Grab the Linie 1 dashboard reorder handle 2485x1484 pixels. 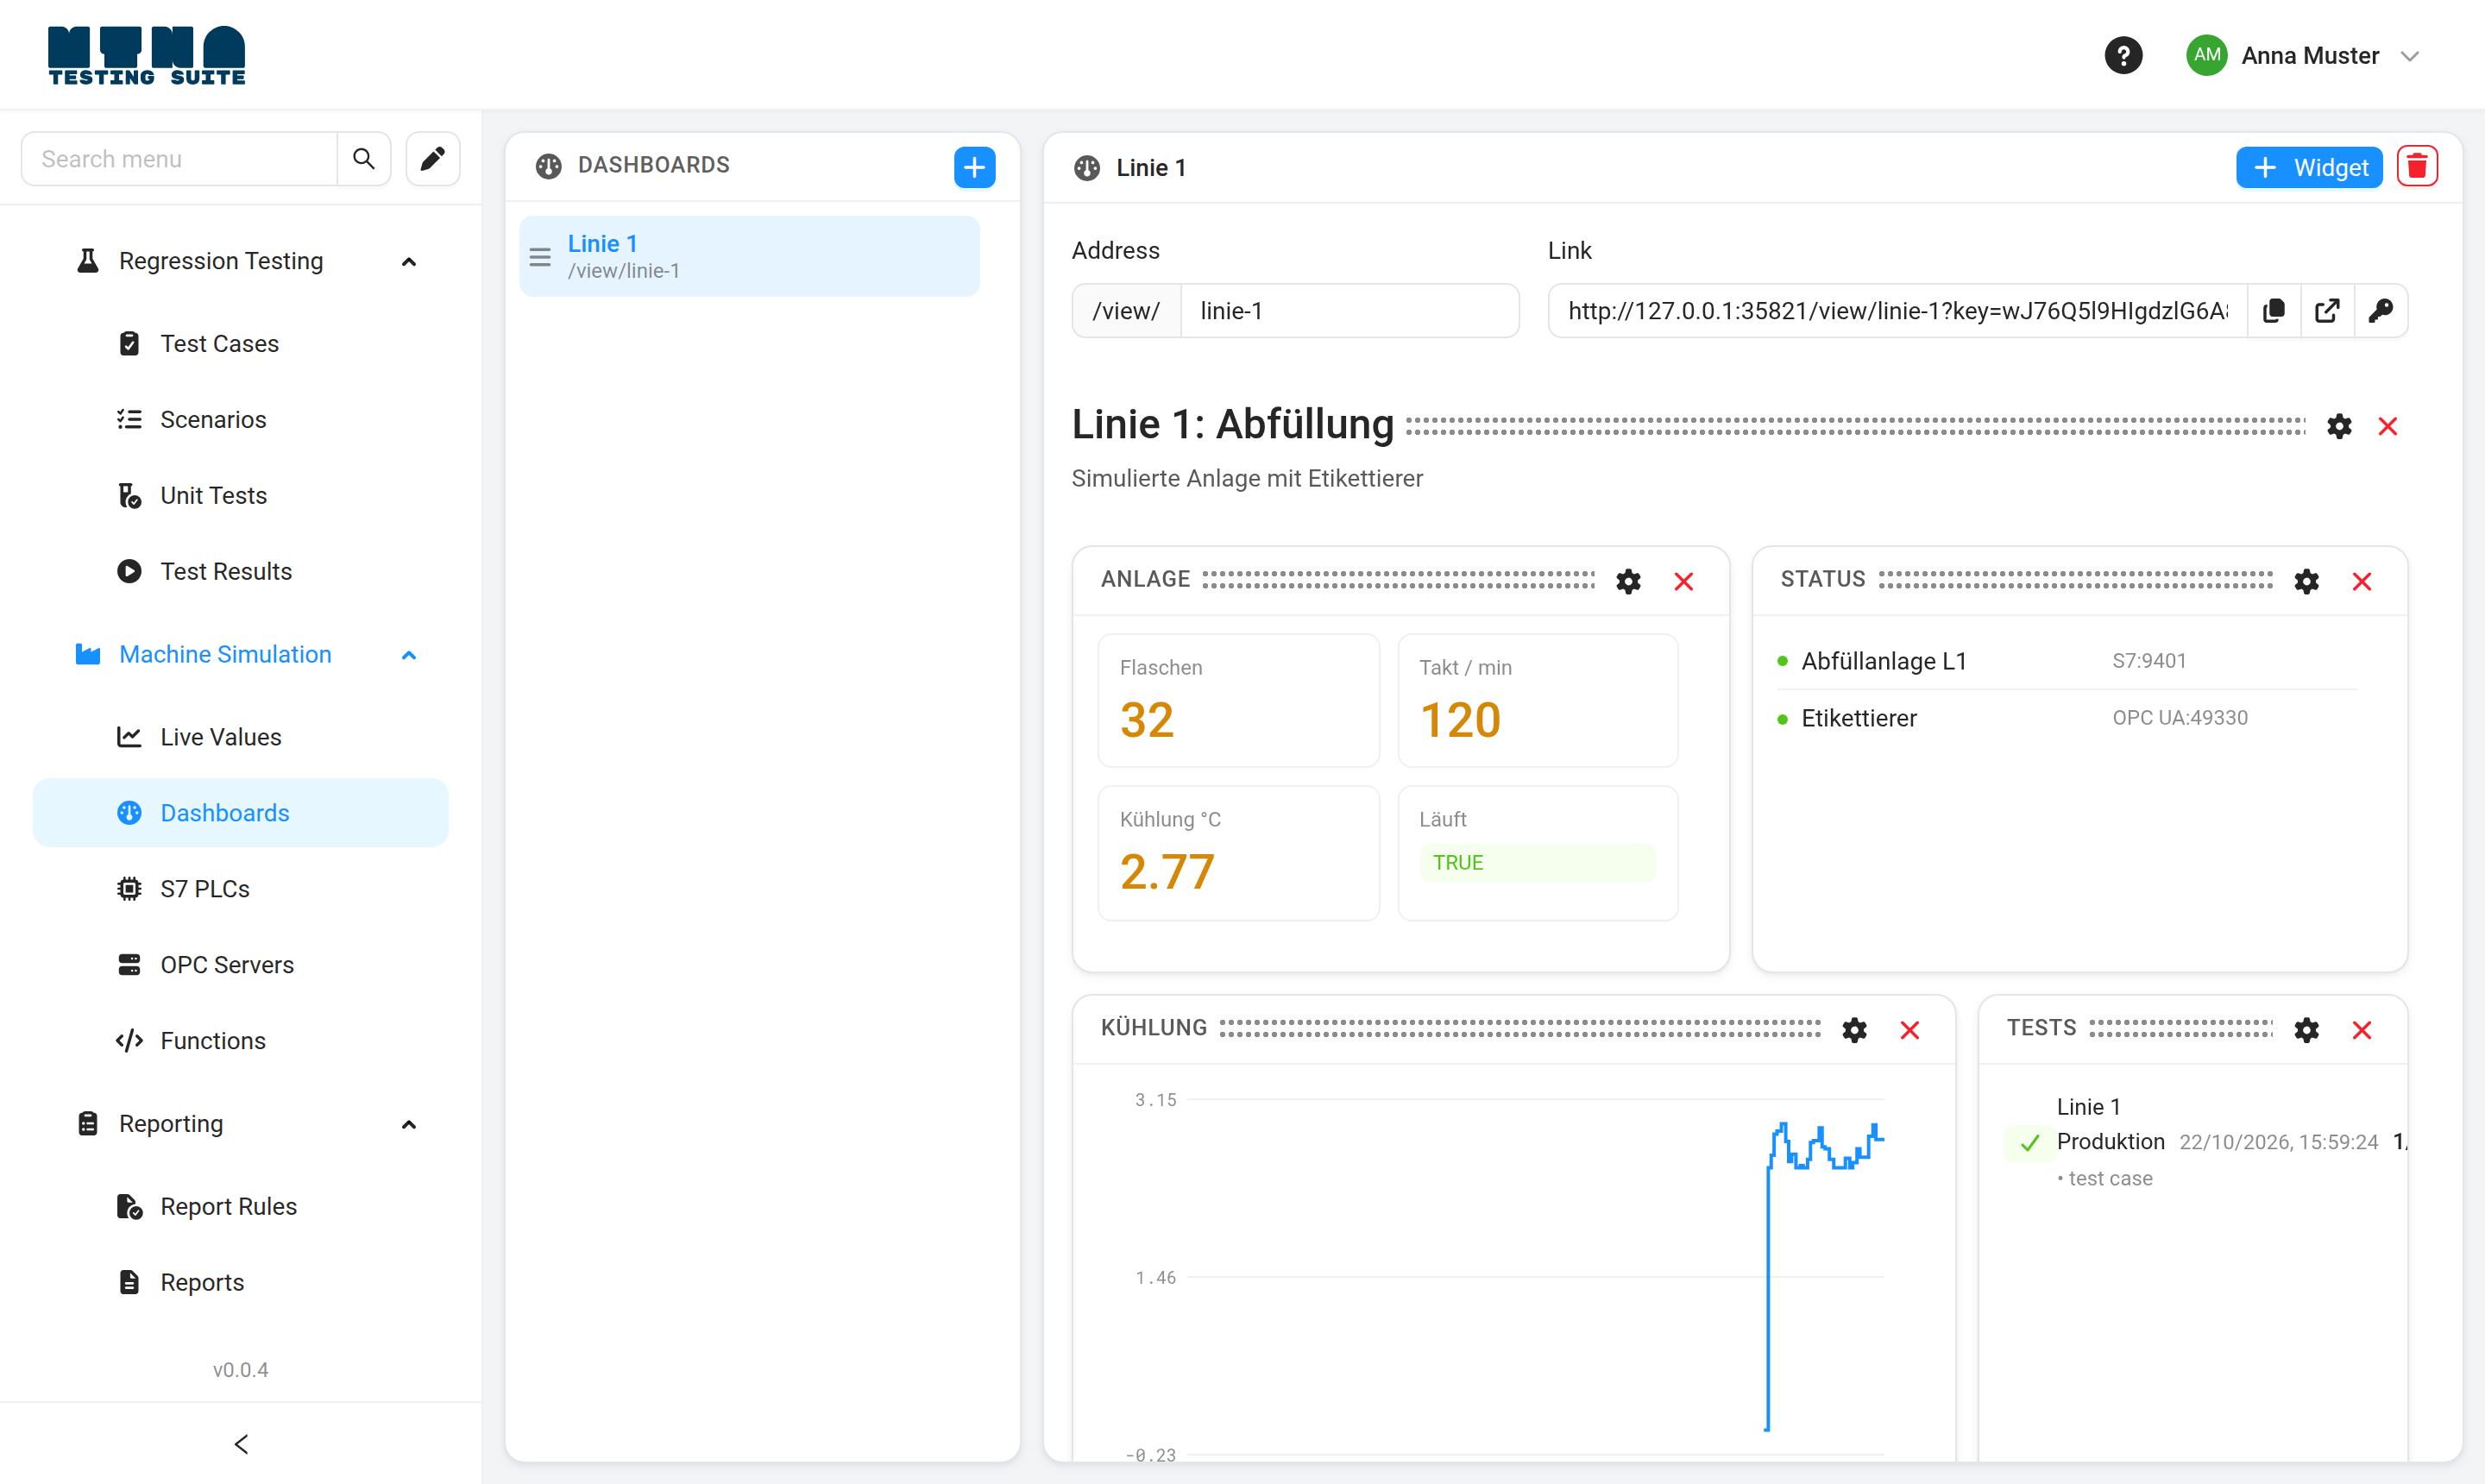tap(540, 257)
